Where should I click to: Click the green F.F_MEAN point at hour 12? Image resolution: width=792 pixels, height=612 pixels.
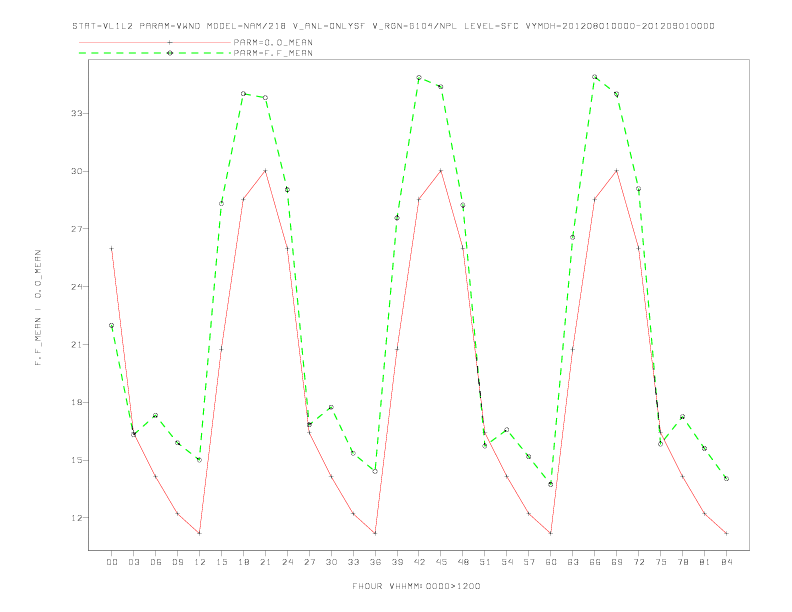pyautogui.click(x=200, y=460)
